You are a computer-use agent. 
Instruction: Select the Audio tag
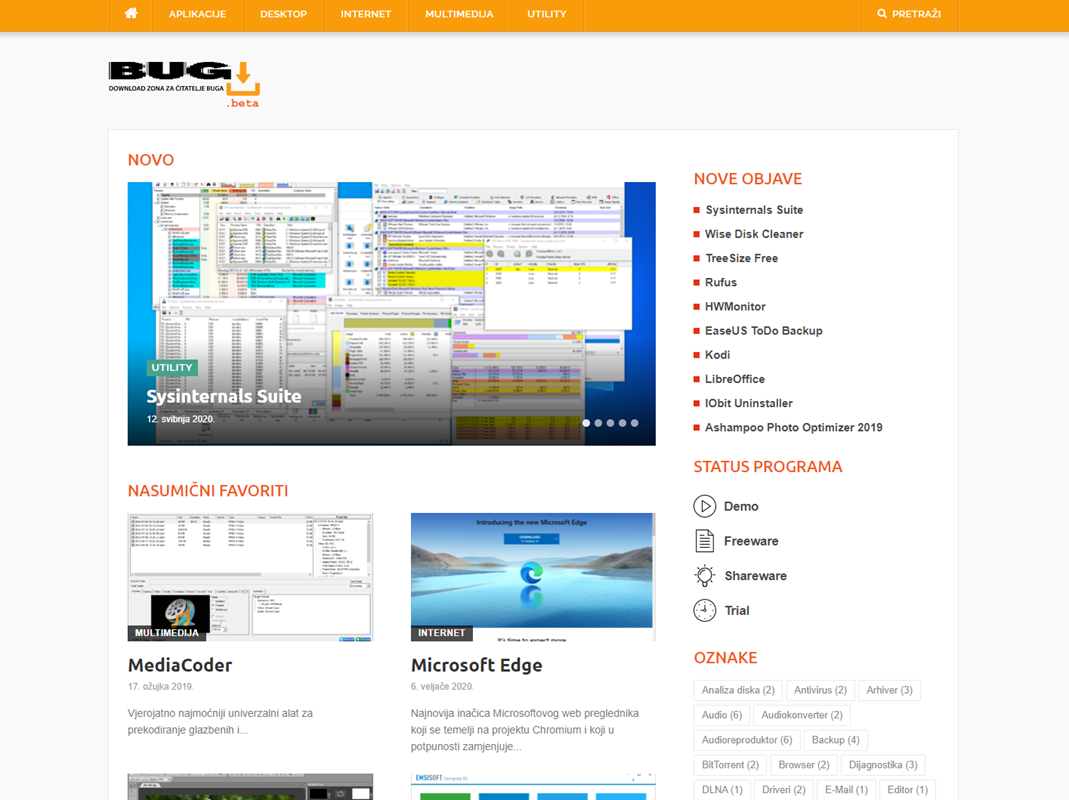(x=722, y=715)
